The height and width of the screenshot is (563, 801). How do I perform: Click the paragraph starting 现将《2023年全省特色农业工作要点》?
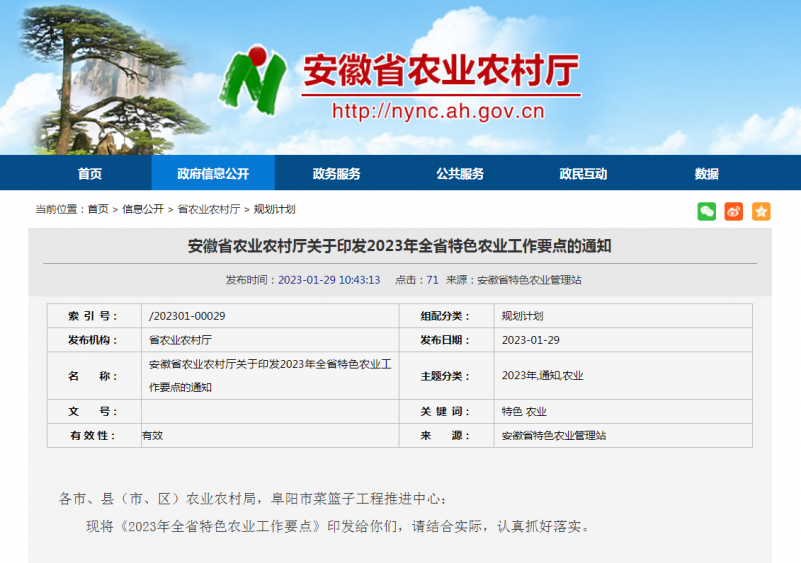(x=338, y=526)
